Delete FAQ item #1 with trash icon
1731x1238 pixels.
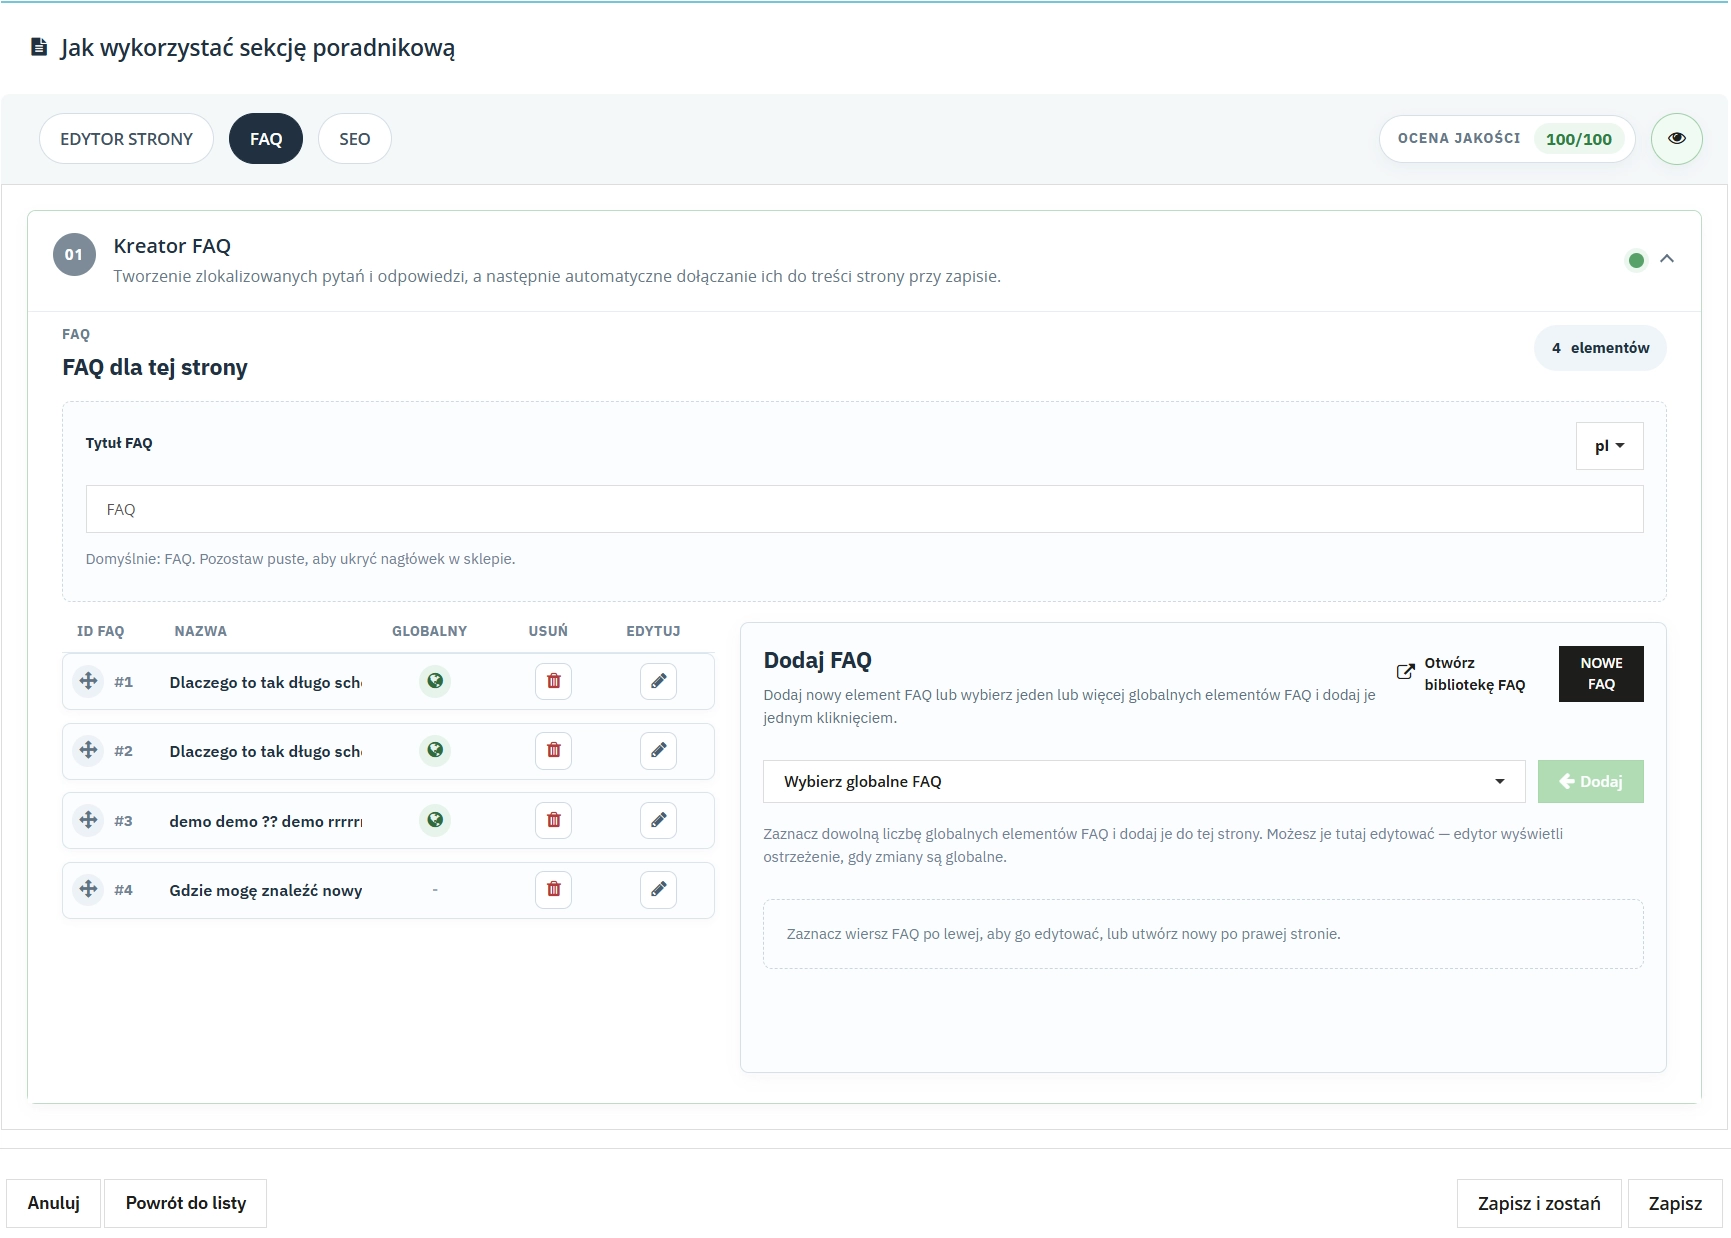click(553, 681)
